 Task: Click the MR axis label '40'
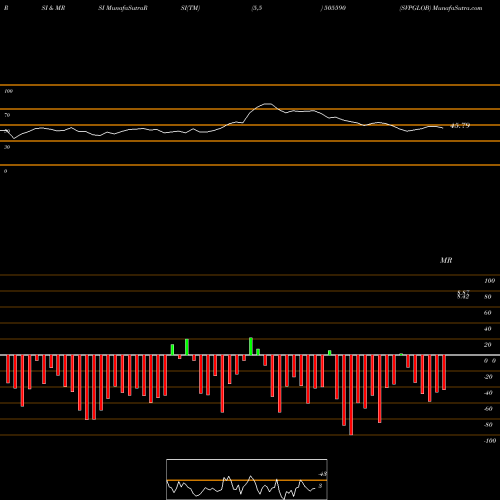click(x=488, y=329)
